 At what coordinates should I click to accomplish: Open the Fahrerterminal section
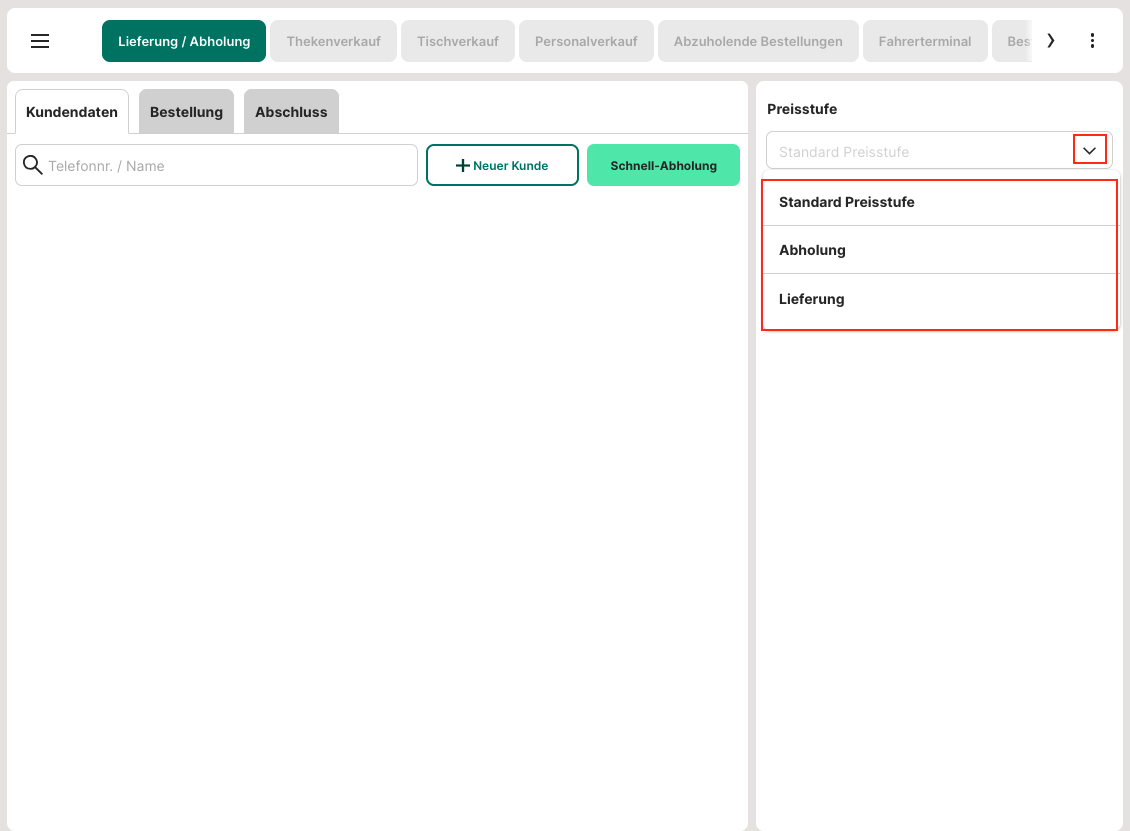click(x=924, y=41)
